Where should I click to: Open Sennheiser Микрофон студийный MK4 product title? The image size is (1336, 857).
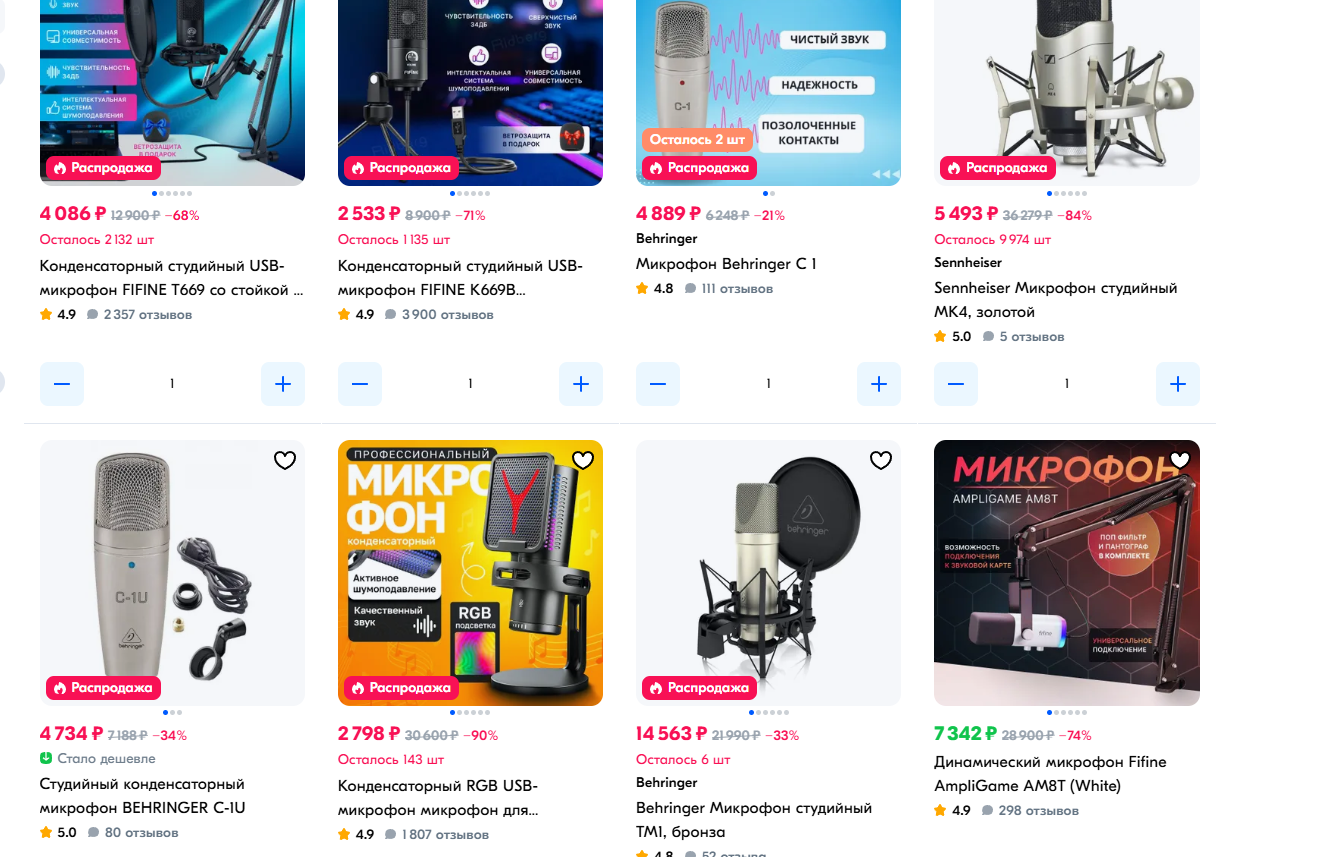coord(1056,300)
